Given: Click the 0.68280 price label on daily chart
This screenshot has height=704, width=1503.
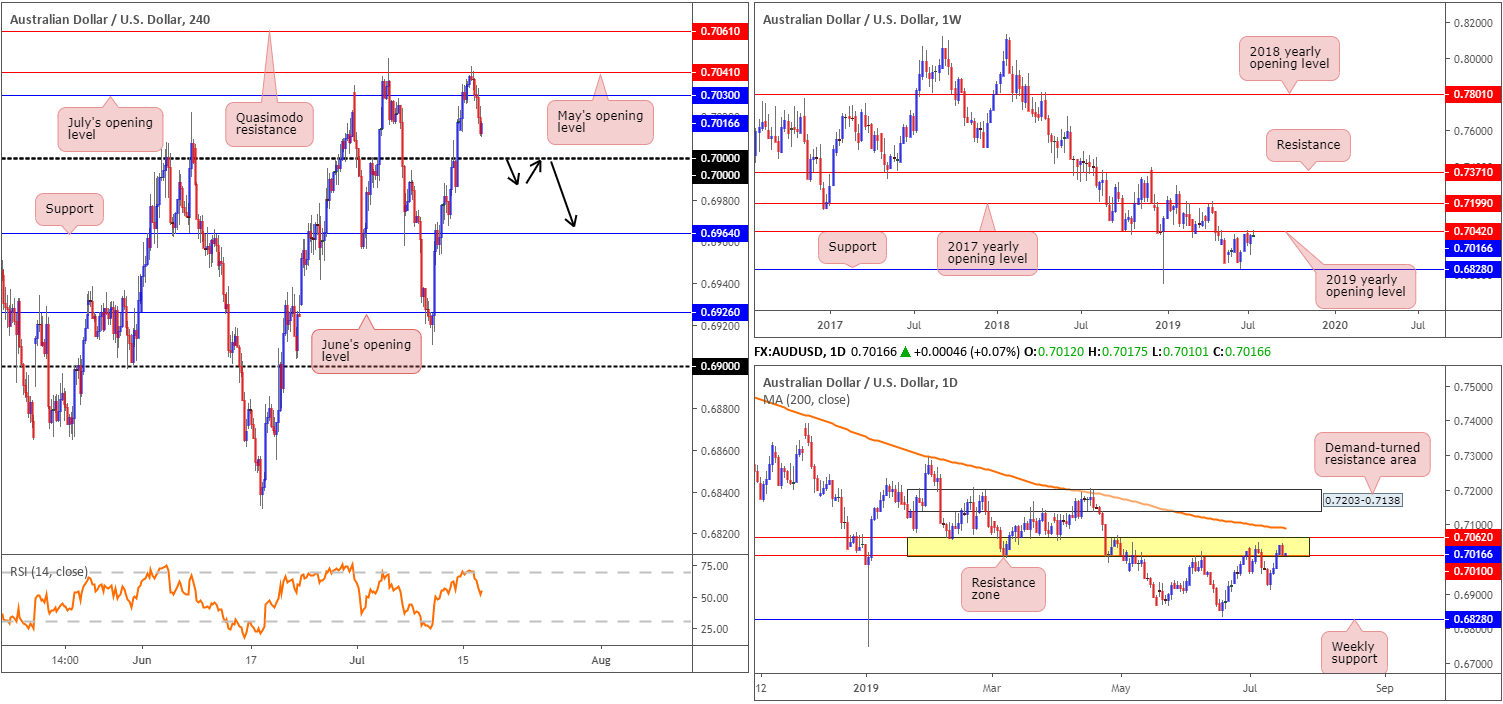Looking at the screenshot, I should [x=1474, y=619].
